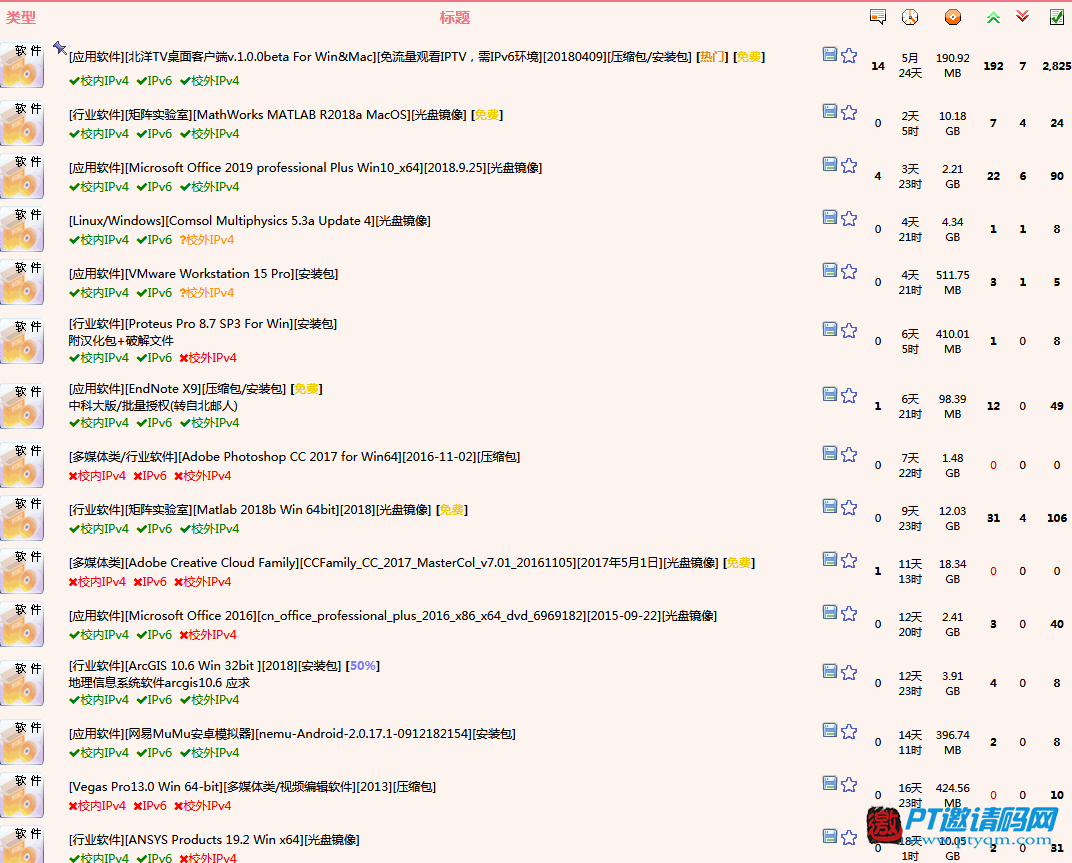This screenshot has width=1072, height=863.
Task: Sort by size disc icon
Action: pyautogui.click(x=952, y=17)
